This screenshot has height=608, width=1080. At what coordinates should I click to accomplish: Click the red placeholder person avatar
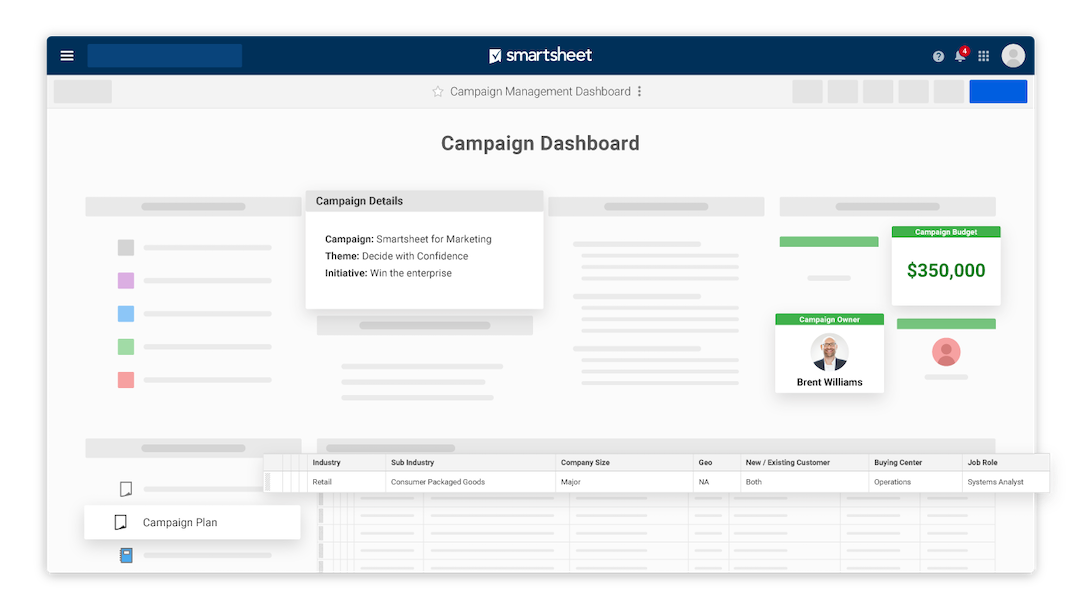point(946,352)
